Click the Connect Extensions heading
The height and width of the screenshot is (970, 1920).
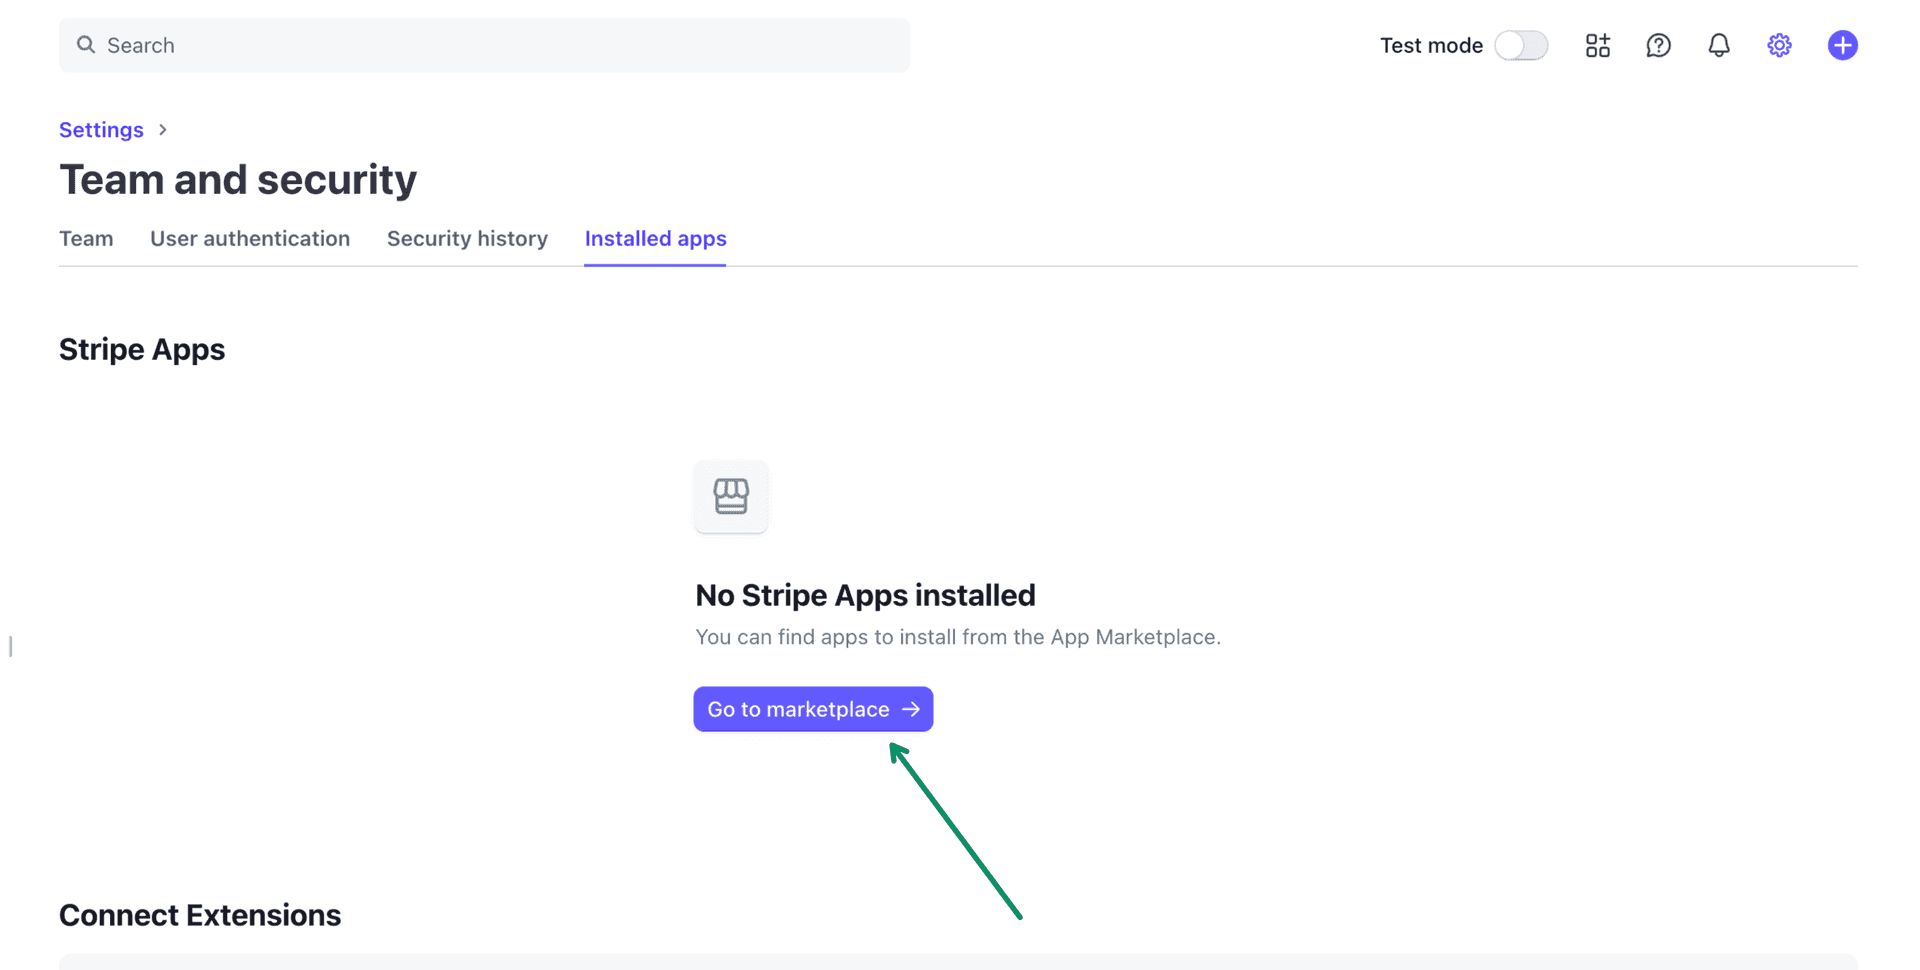click(x=200, y=915)
